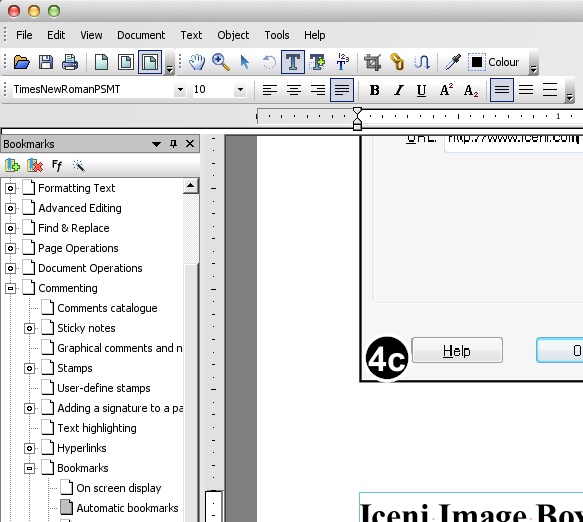
Task: Print the document using the printer icon
Action: point(70,62)
